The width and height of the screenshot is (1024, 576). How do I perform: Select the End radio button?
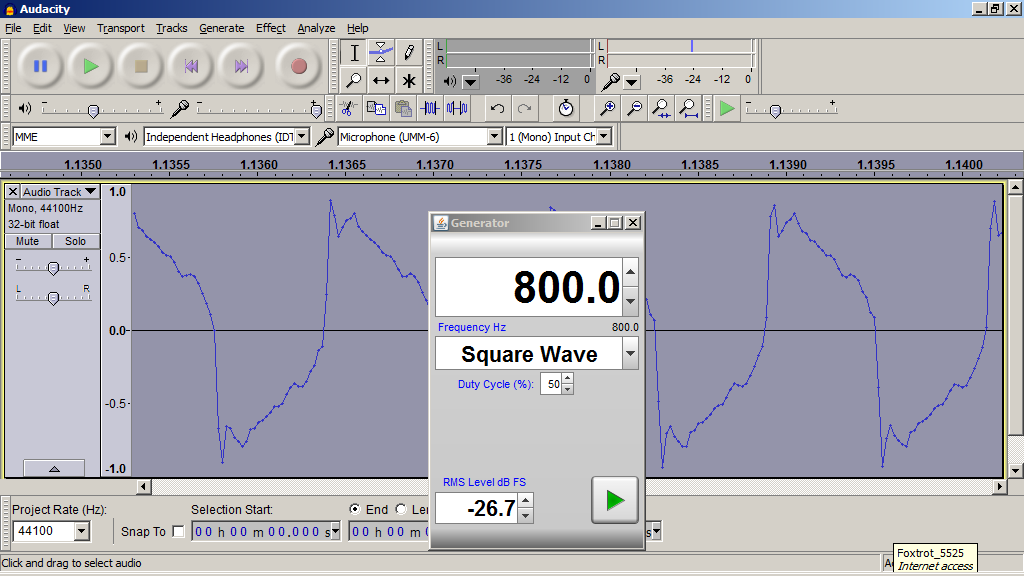(x=355, y=509)
